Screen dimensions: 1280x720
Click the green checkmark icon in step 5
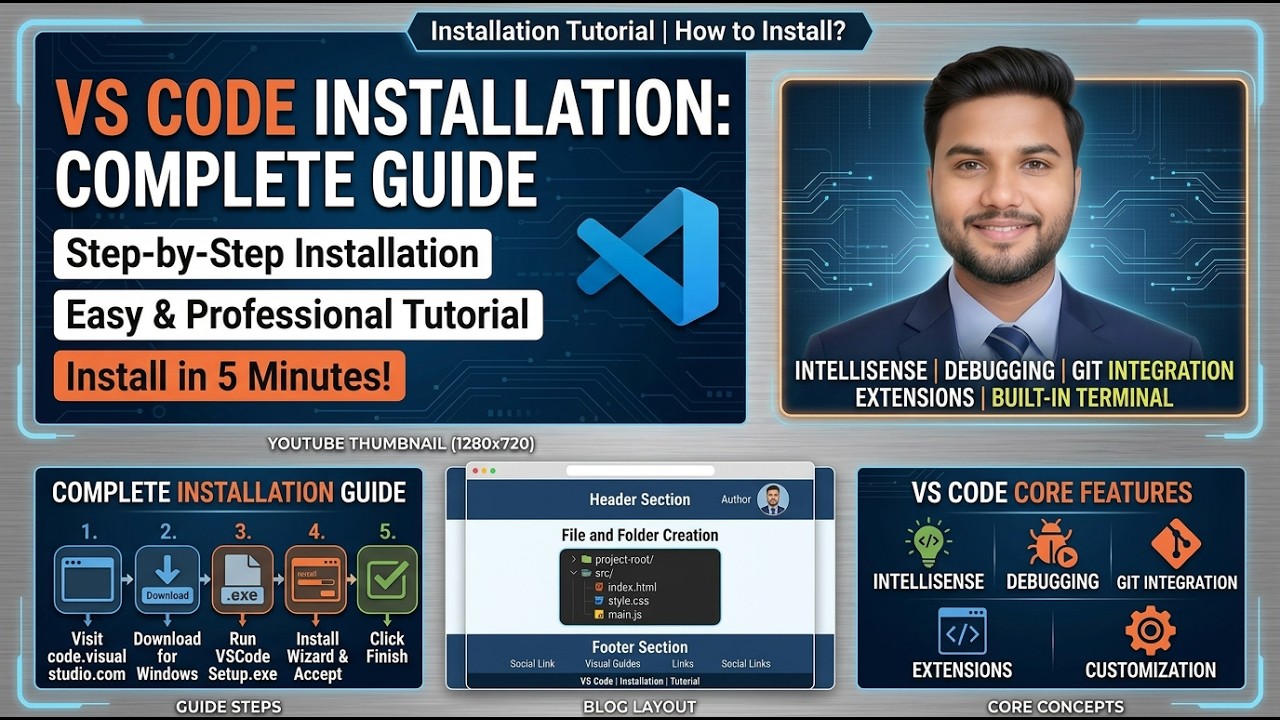[x=388, y=580]
